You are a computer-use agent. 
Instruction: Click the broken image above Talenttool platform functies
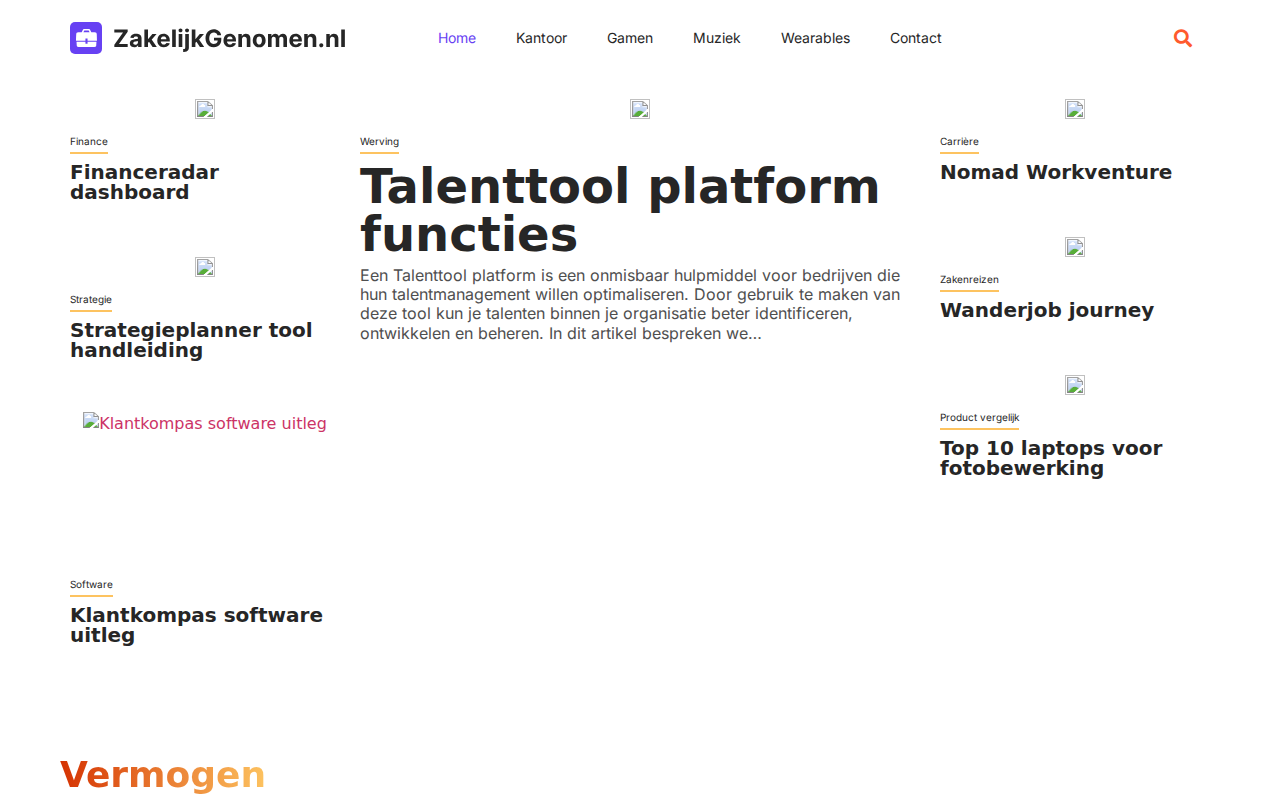point(640,109)
